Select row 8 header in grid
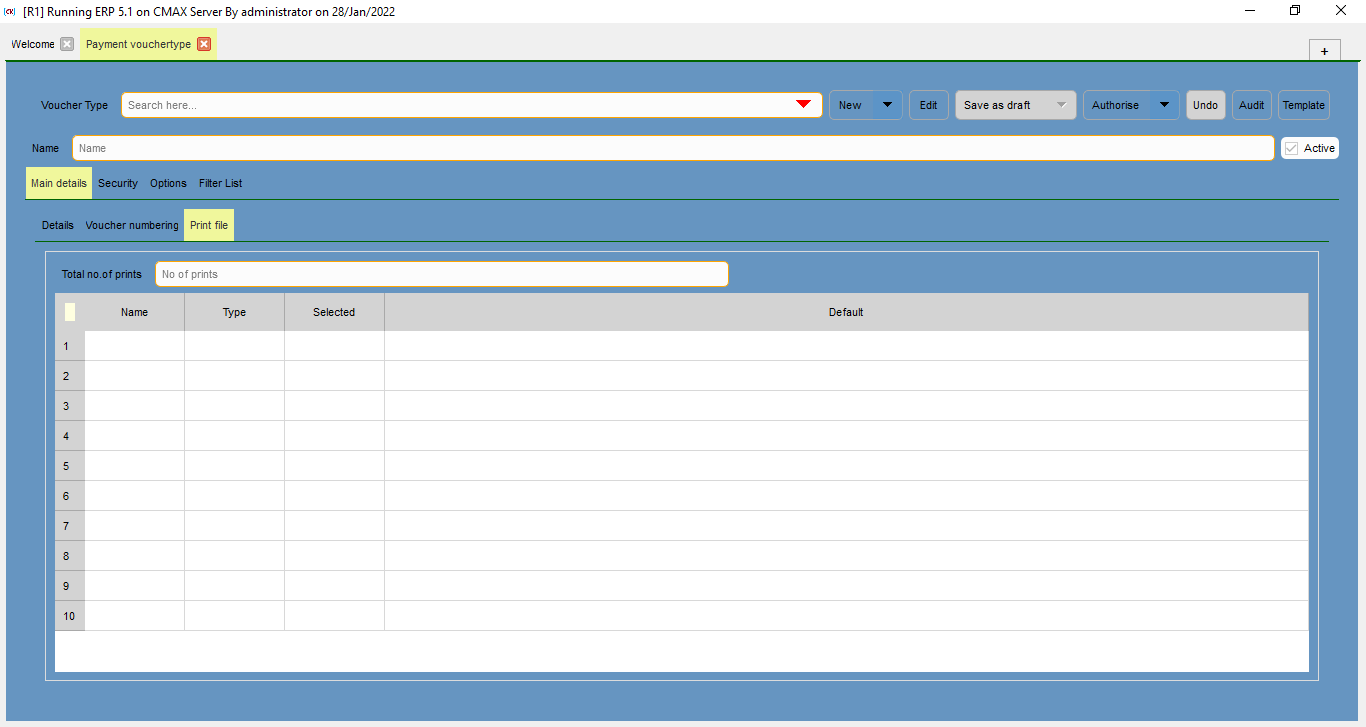 tap(70, 556)
